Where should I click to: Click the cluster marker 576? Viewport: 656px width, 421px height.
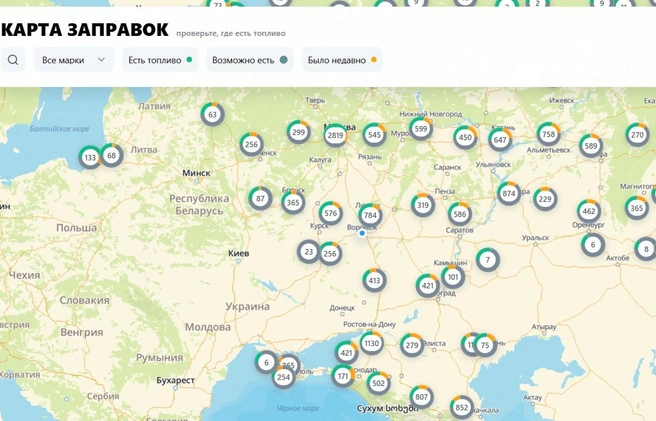click(x=331, y=213)
